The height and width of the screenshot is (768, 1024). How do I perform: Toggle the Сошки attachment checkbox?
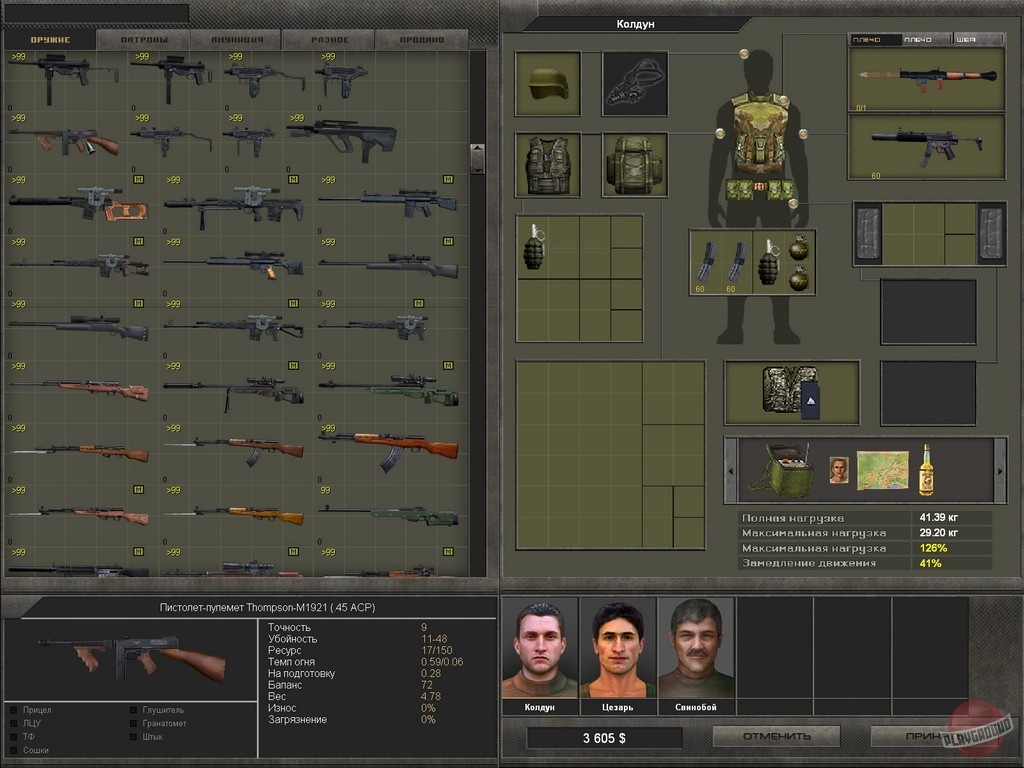[x=14, y=750]
